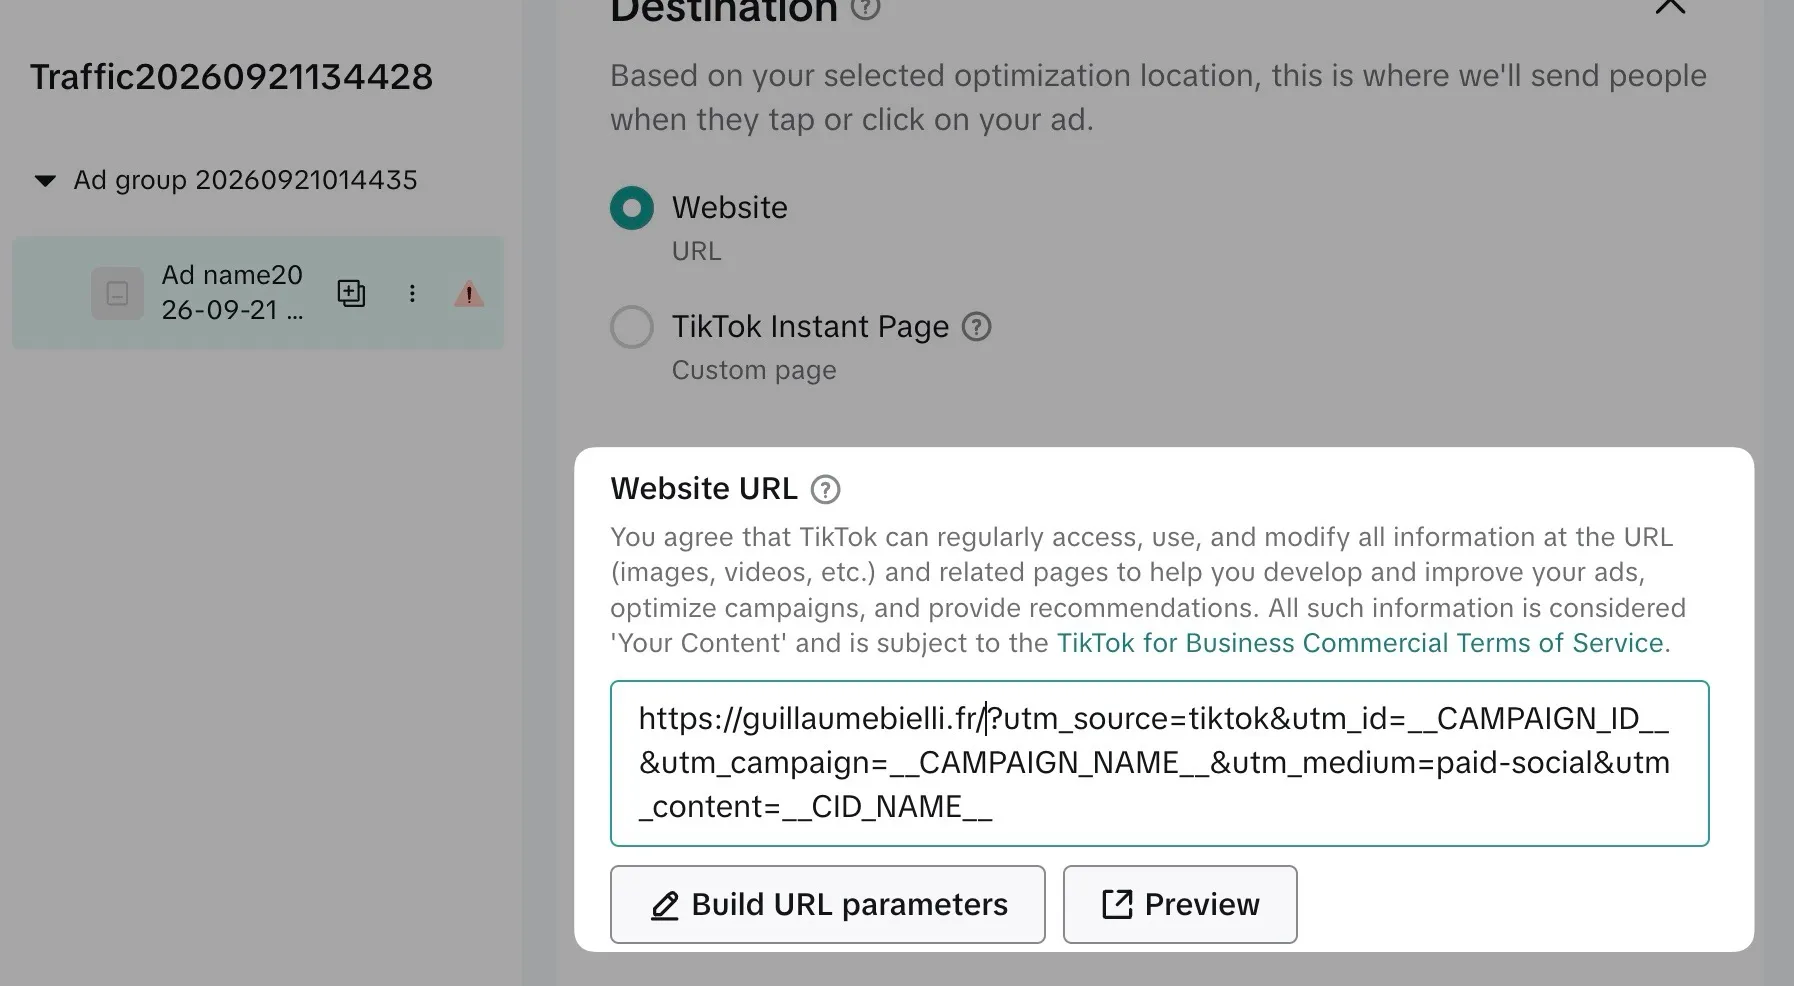Click the Ad group 20260921014435 label

coord(245,180)
